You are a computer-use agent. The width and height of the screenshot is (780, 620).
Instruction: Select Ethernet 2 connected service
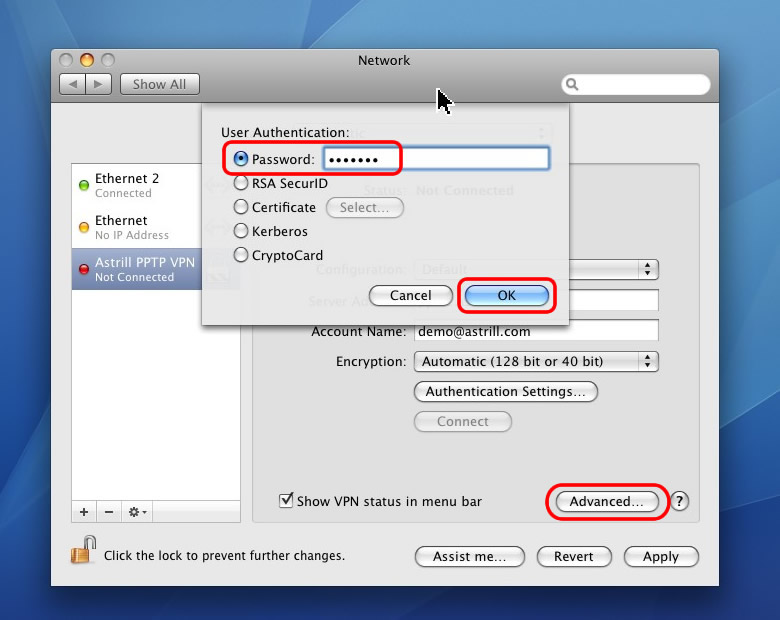point(126,185)
